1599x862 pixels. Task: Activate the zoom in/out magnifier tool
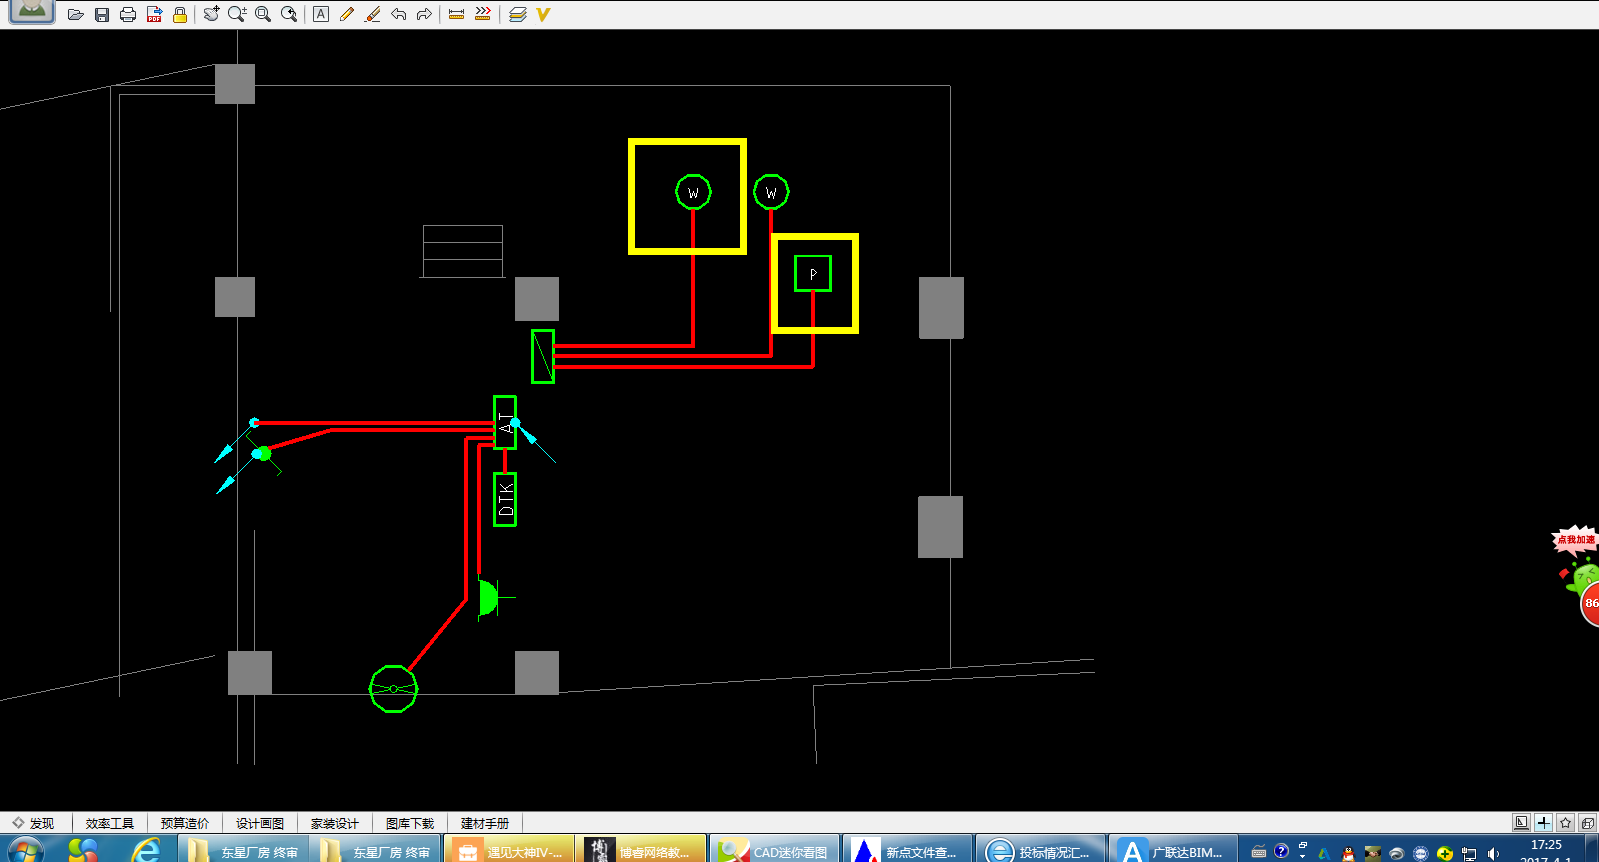(237, 14)
